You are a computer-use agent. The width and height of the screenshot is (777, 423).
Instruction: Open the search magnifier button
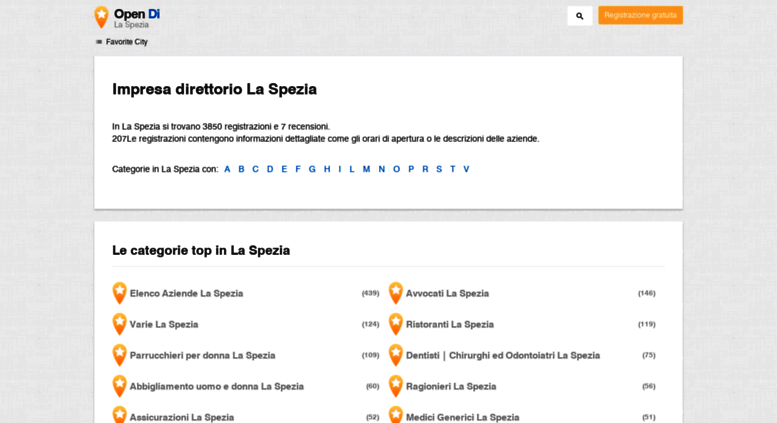coord(579,16)
